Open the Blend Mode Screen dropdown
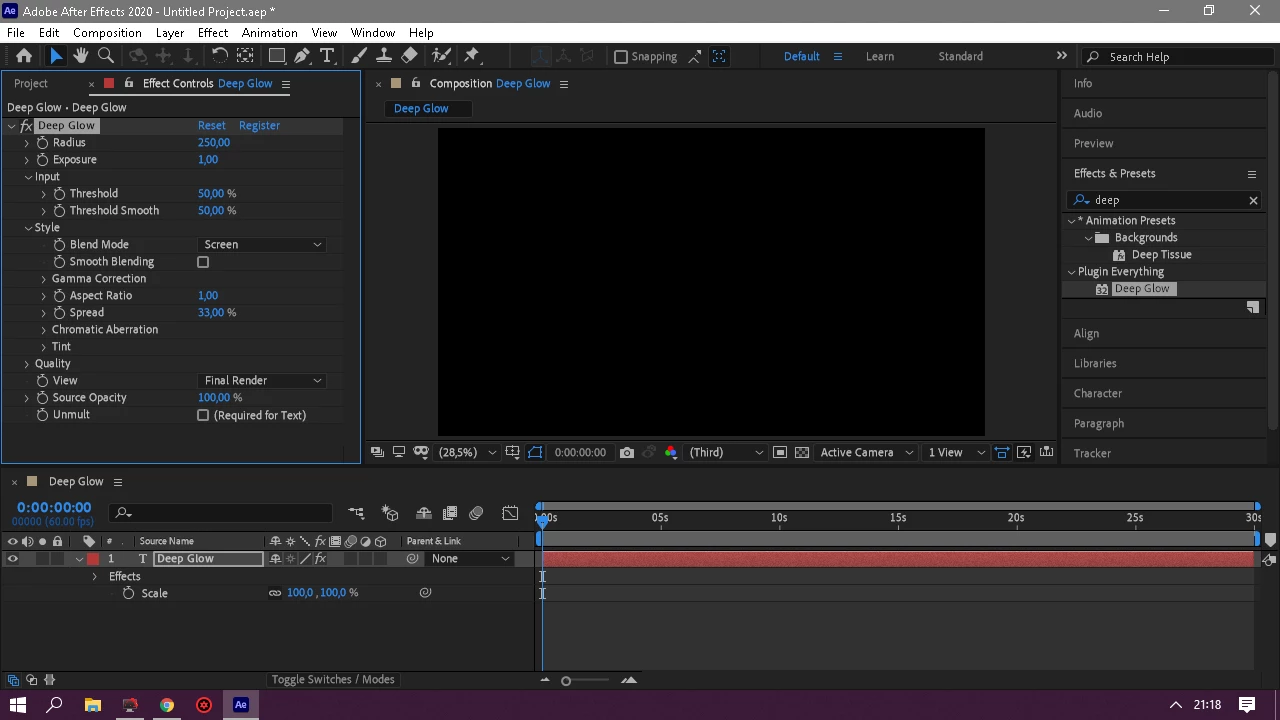1280x720 pixels. (x=262, y=245)
